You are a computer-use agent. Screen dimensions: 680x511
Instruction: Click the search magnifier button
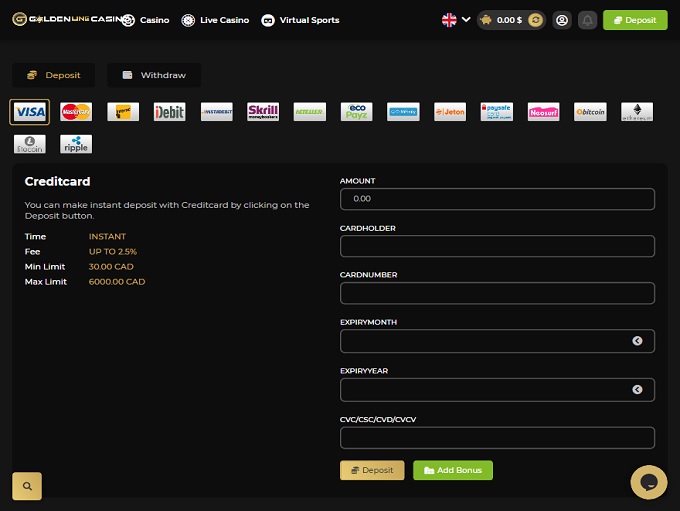pyautogui.click(x=27, y=486)
